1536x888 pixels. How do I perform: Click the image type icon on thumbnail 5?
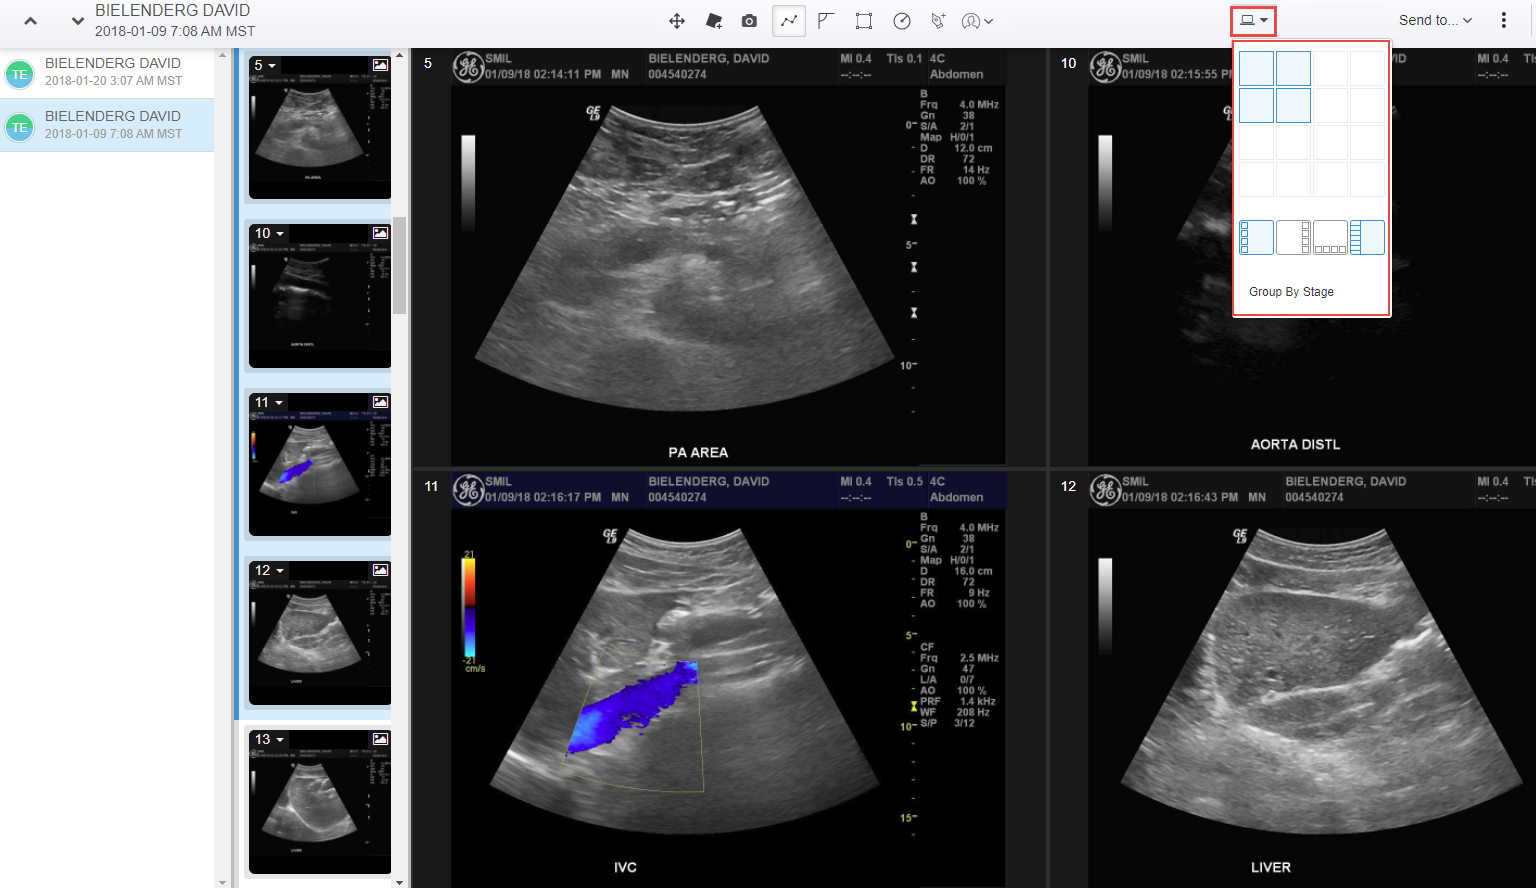[x=380, y=64]
